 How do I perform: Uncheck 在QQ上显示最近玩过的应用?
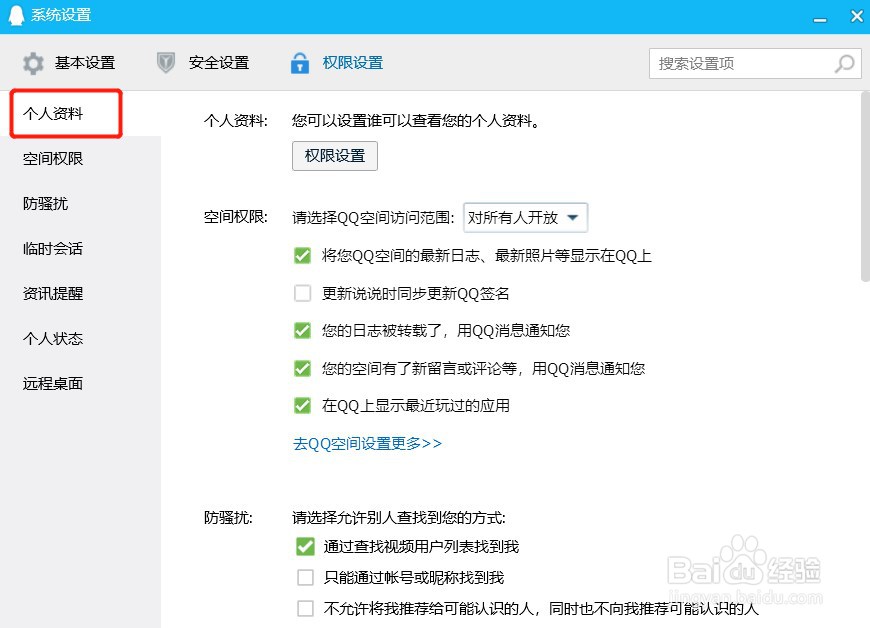tap(302, 406)
